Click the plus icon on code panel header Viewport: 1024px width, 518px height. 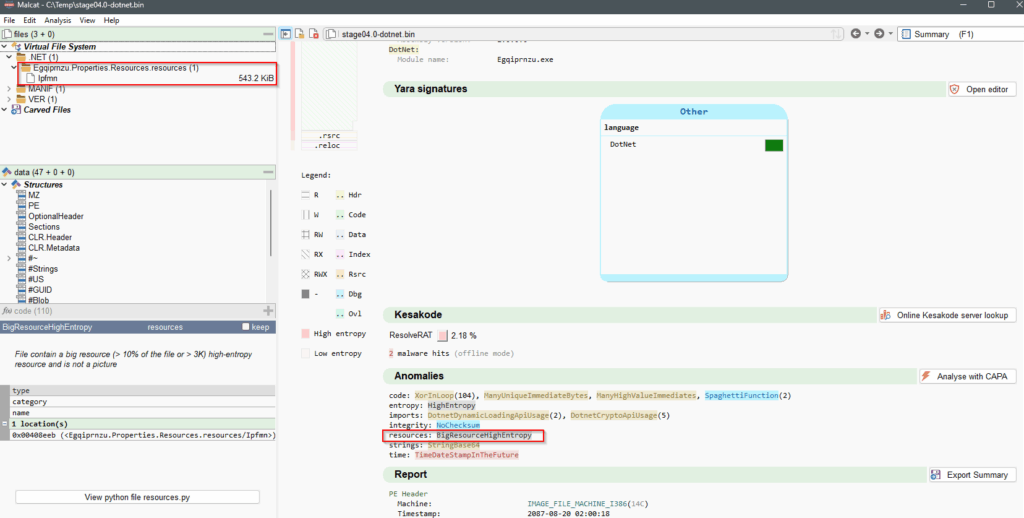(268, 311)
